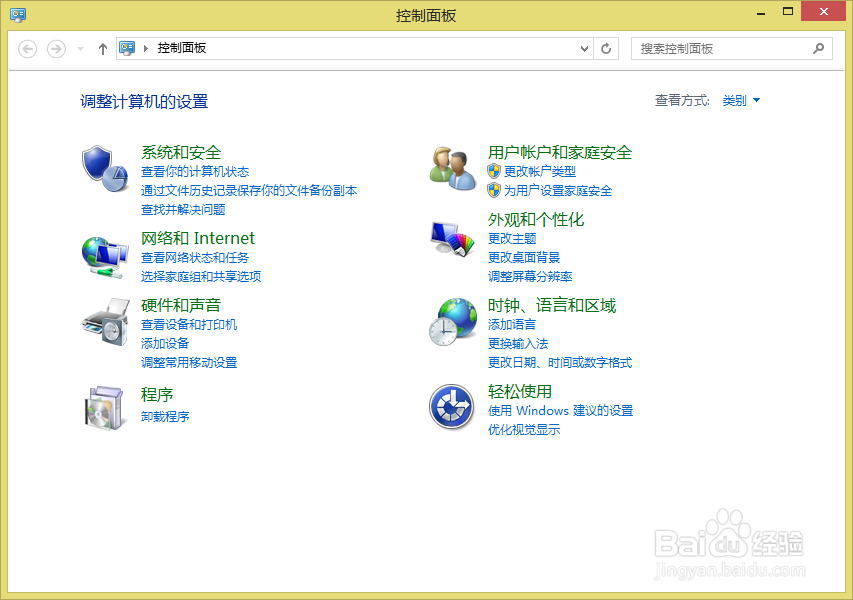
Task: Click the Control Panel icon in the address bar
Action: pyautogui.click(x=125, y=47)
